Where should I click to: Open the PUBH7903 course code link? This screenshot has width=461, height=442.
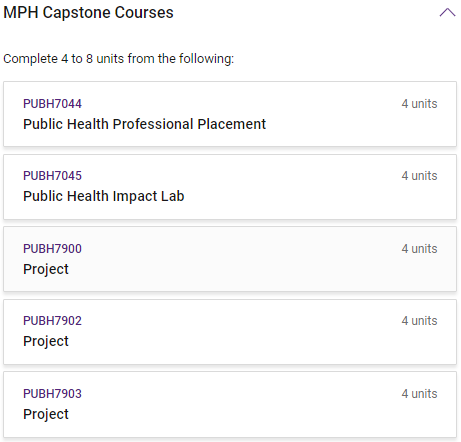(x=52, y=394)
